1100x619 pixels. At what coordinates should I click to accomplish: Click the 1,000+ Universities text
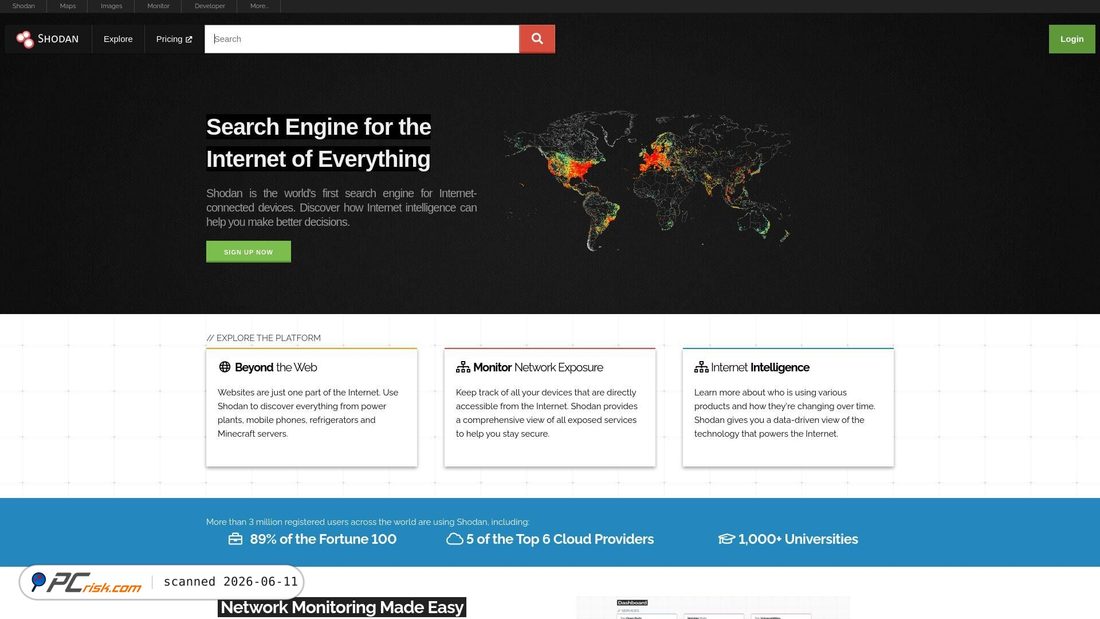pyautogui.click(x=798, y=539)
